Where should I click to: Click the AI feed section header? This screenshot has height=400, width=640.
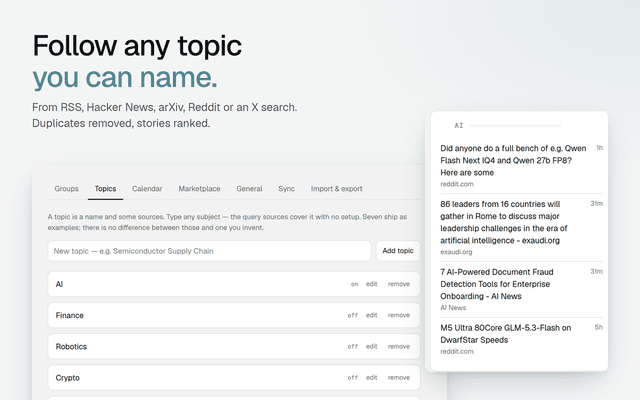(x=459, y=126)
